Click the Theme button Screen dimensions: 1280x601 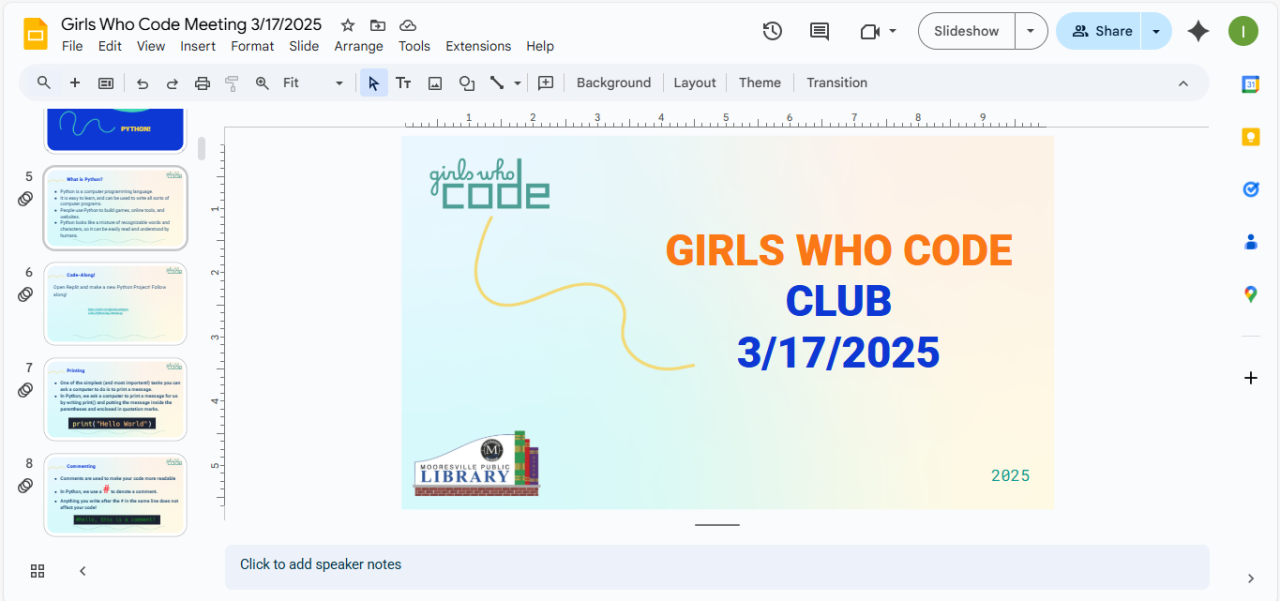[x=760, y=83]
